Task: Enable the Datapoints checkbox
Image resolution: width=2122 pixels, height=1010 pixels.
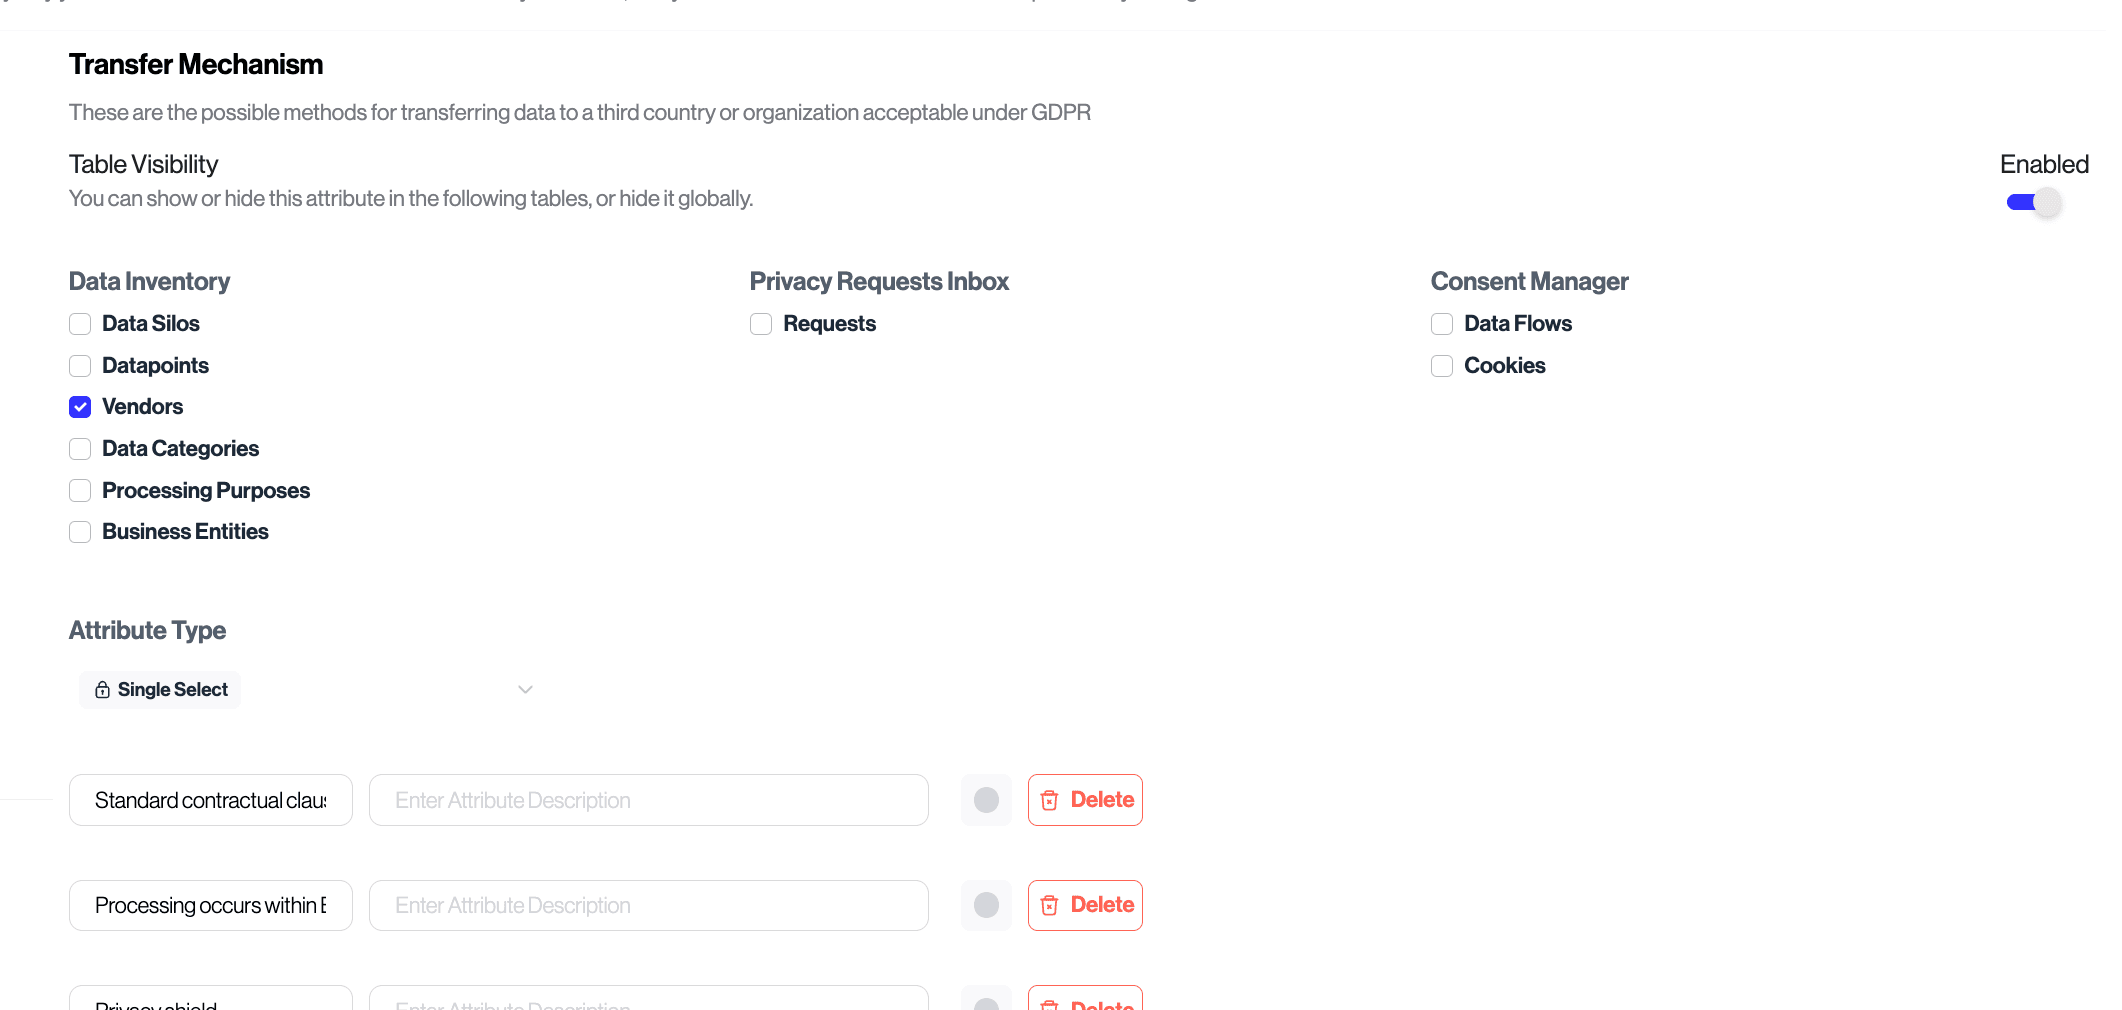Action: click(x=80, y=366)
